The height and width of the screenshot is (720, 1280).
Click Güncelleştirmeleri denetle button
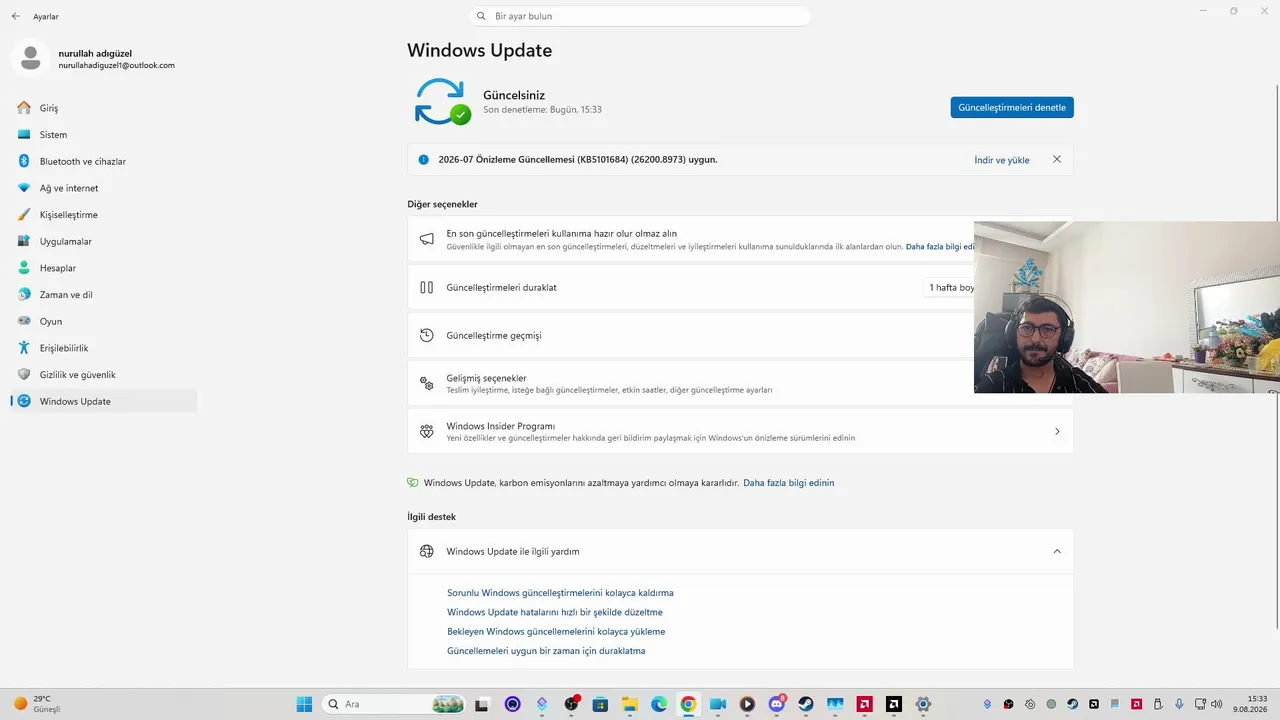pyautogui.click(x=1012, y=107)
